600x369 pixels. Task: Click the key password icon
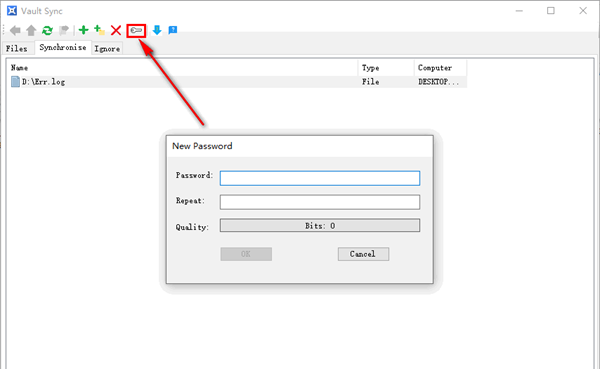tap(136, 30)
